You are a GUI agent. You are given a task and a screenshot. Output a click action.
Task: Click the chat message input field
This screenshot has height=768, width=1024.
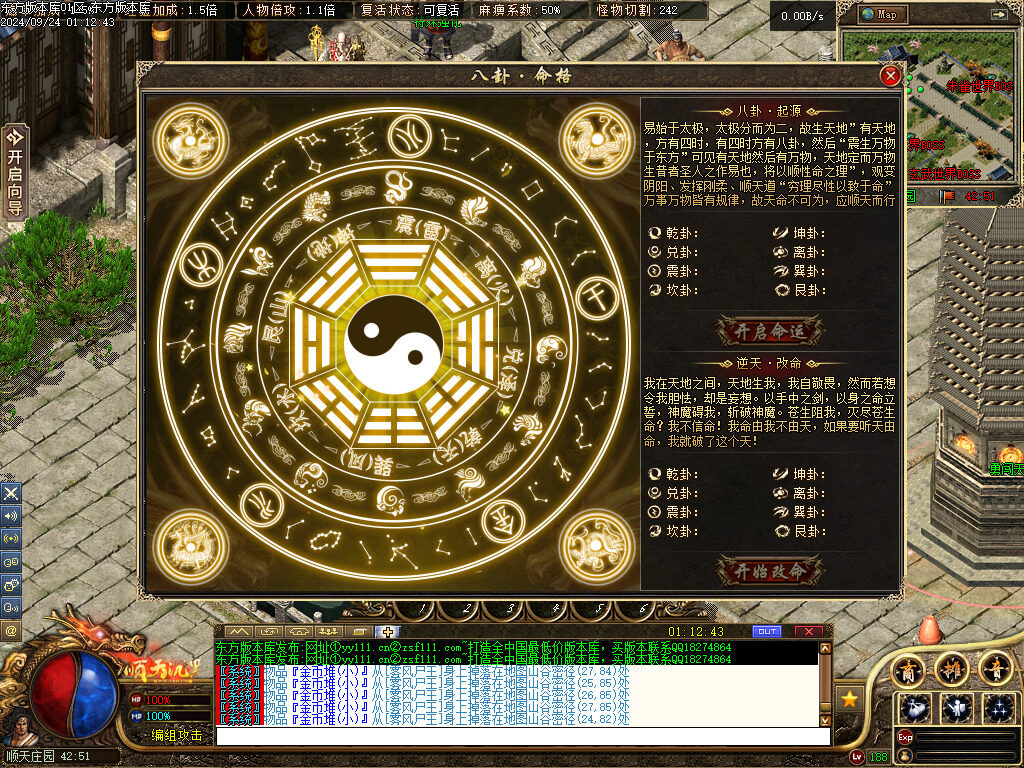[522, 736]
